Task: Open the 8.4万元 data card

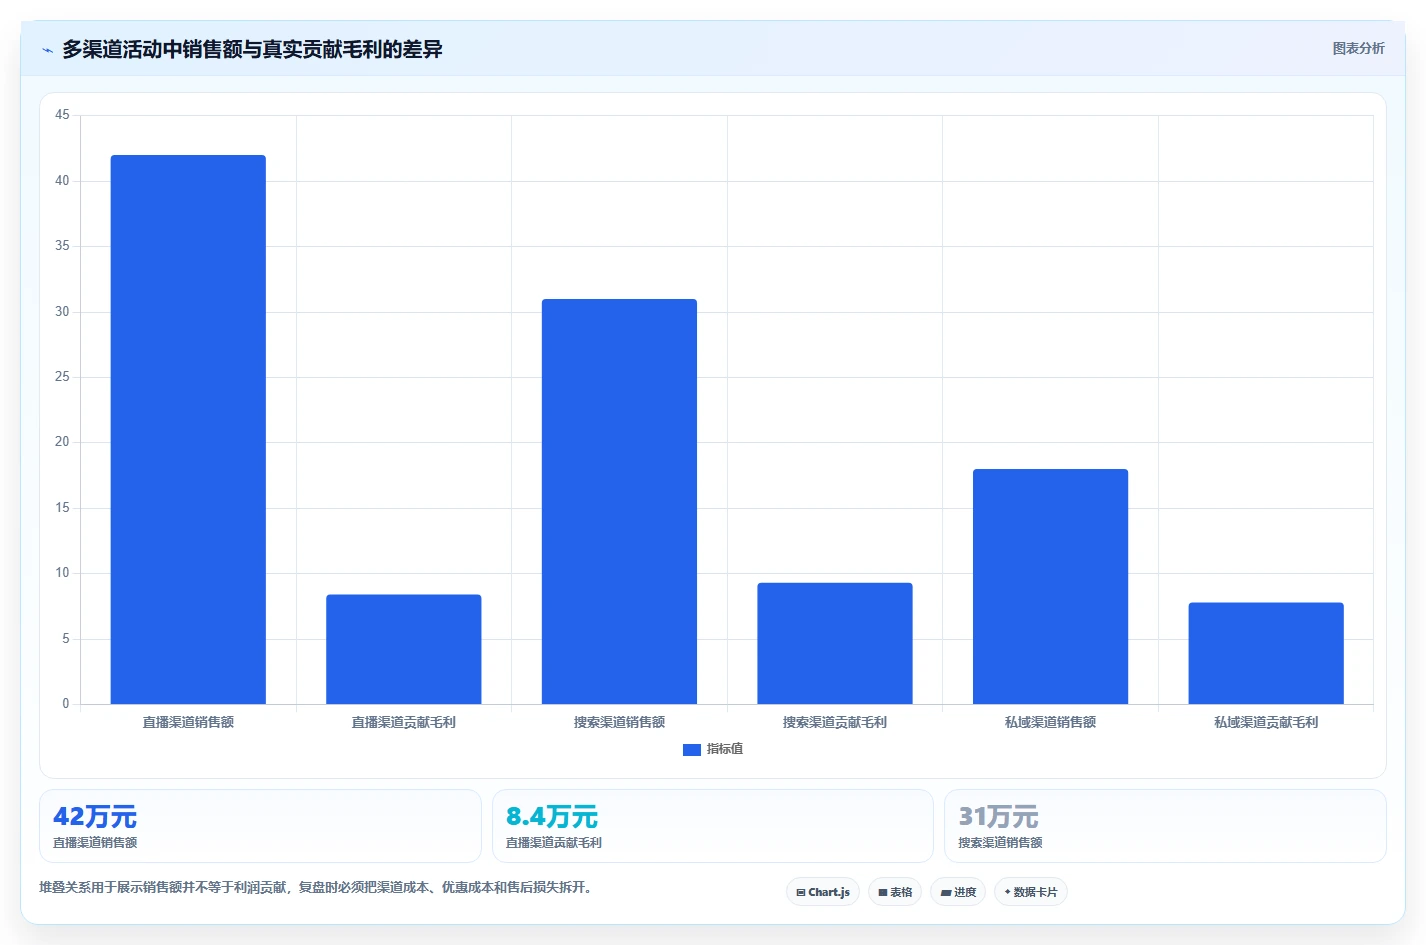Action: pyautogui.click(x=713, y=826)
